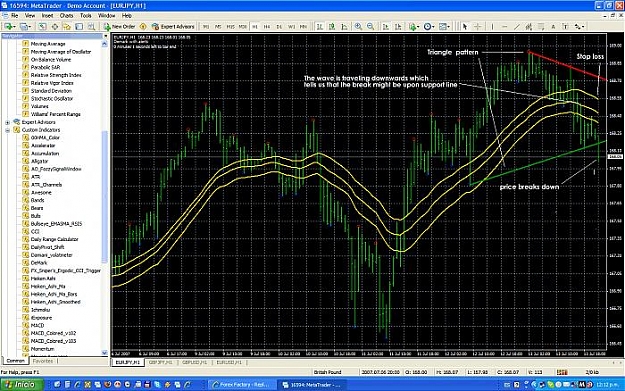
Task: Open the Profiles toolbar icon
Action: coord(25,26)
